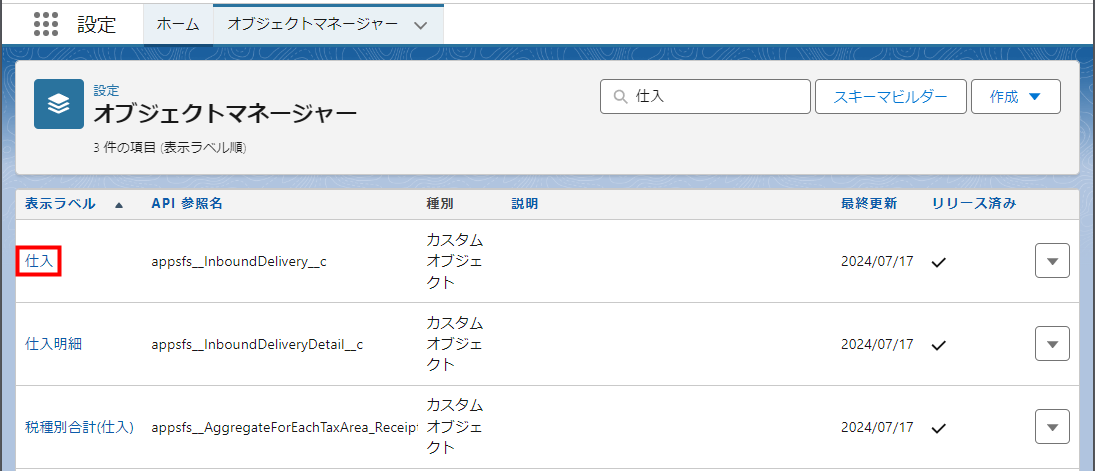Open the 税種別合計(仕入) object link
The width and height of the screenshot is (1095, 471).
tap(79, 427)
